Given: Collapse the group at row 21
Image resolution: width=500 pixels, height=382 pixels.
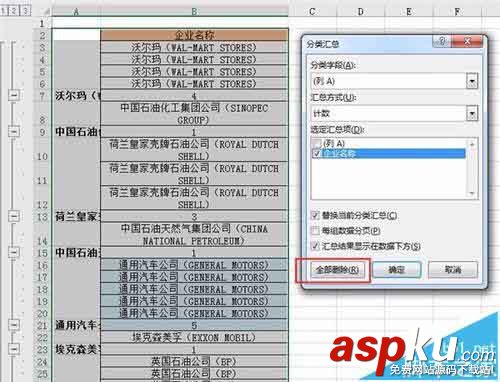Looking at the screenshot, I should pos(14,325).
